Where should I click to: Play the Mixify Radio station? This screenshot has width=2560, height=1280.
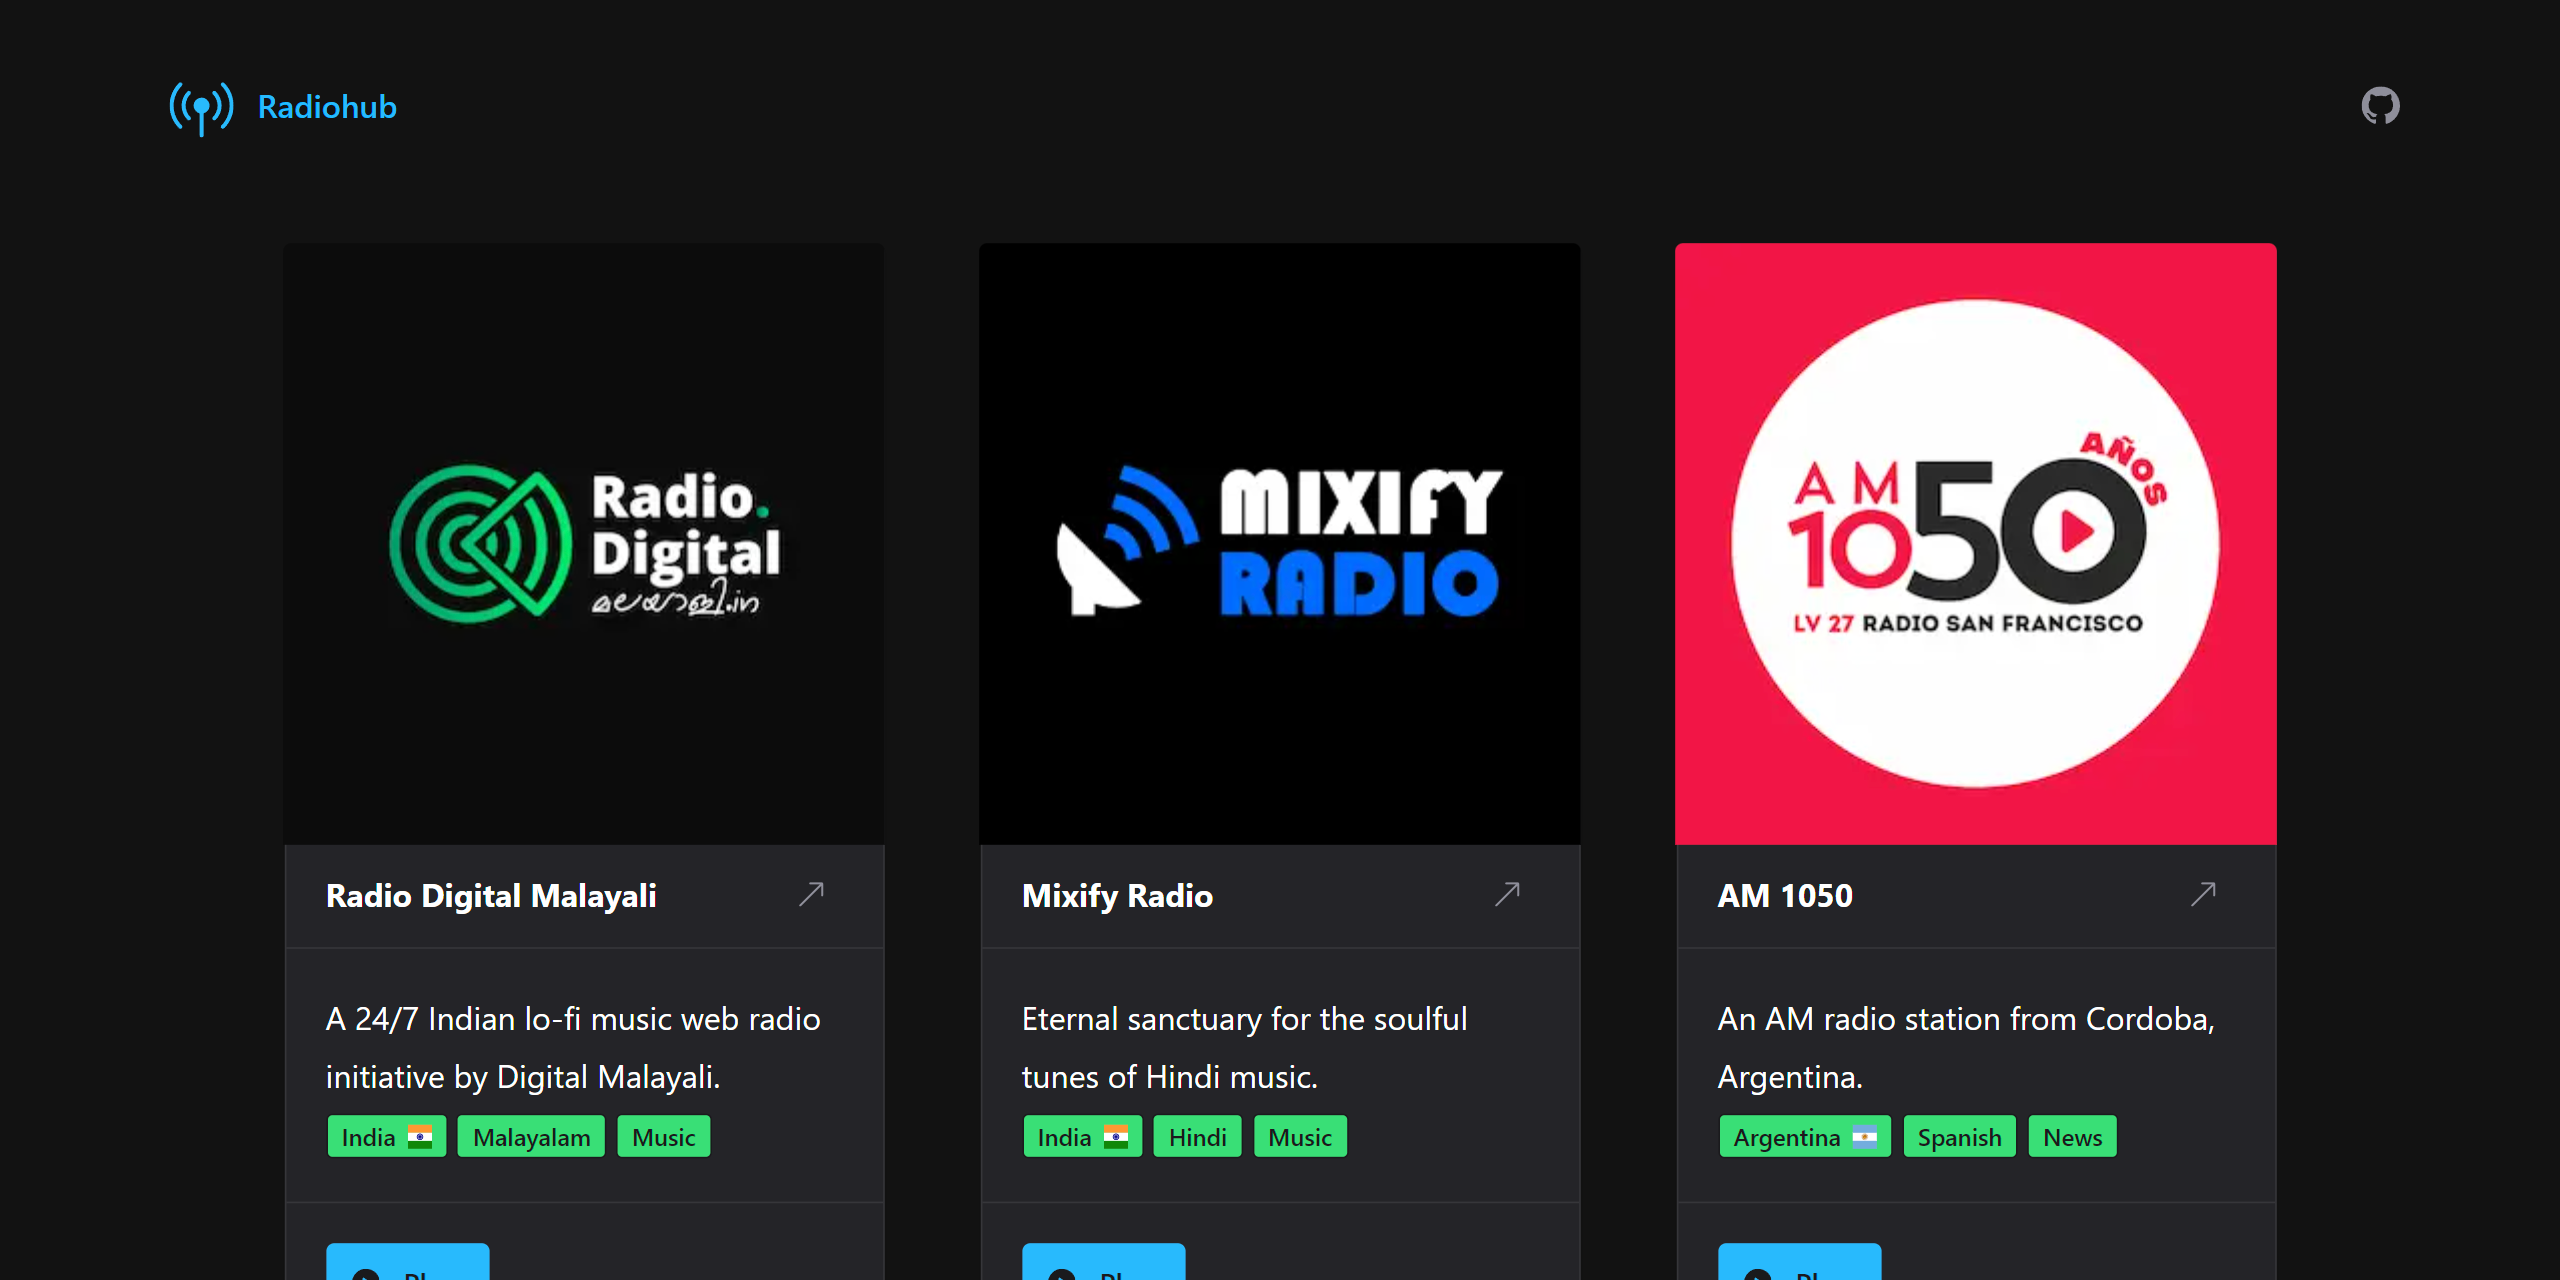(x=1104, y=1262)
